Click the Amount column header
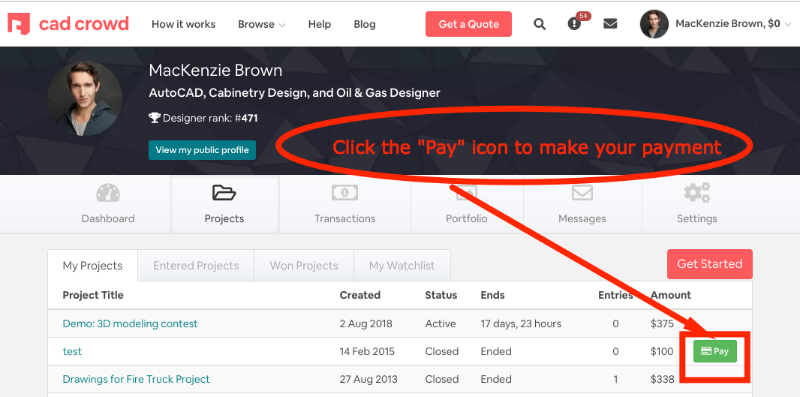This screenshot has height=397, width=800. pyautogui.click(x=671, y=295)
